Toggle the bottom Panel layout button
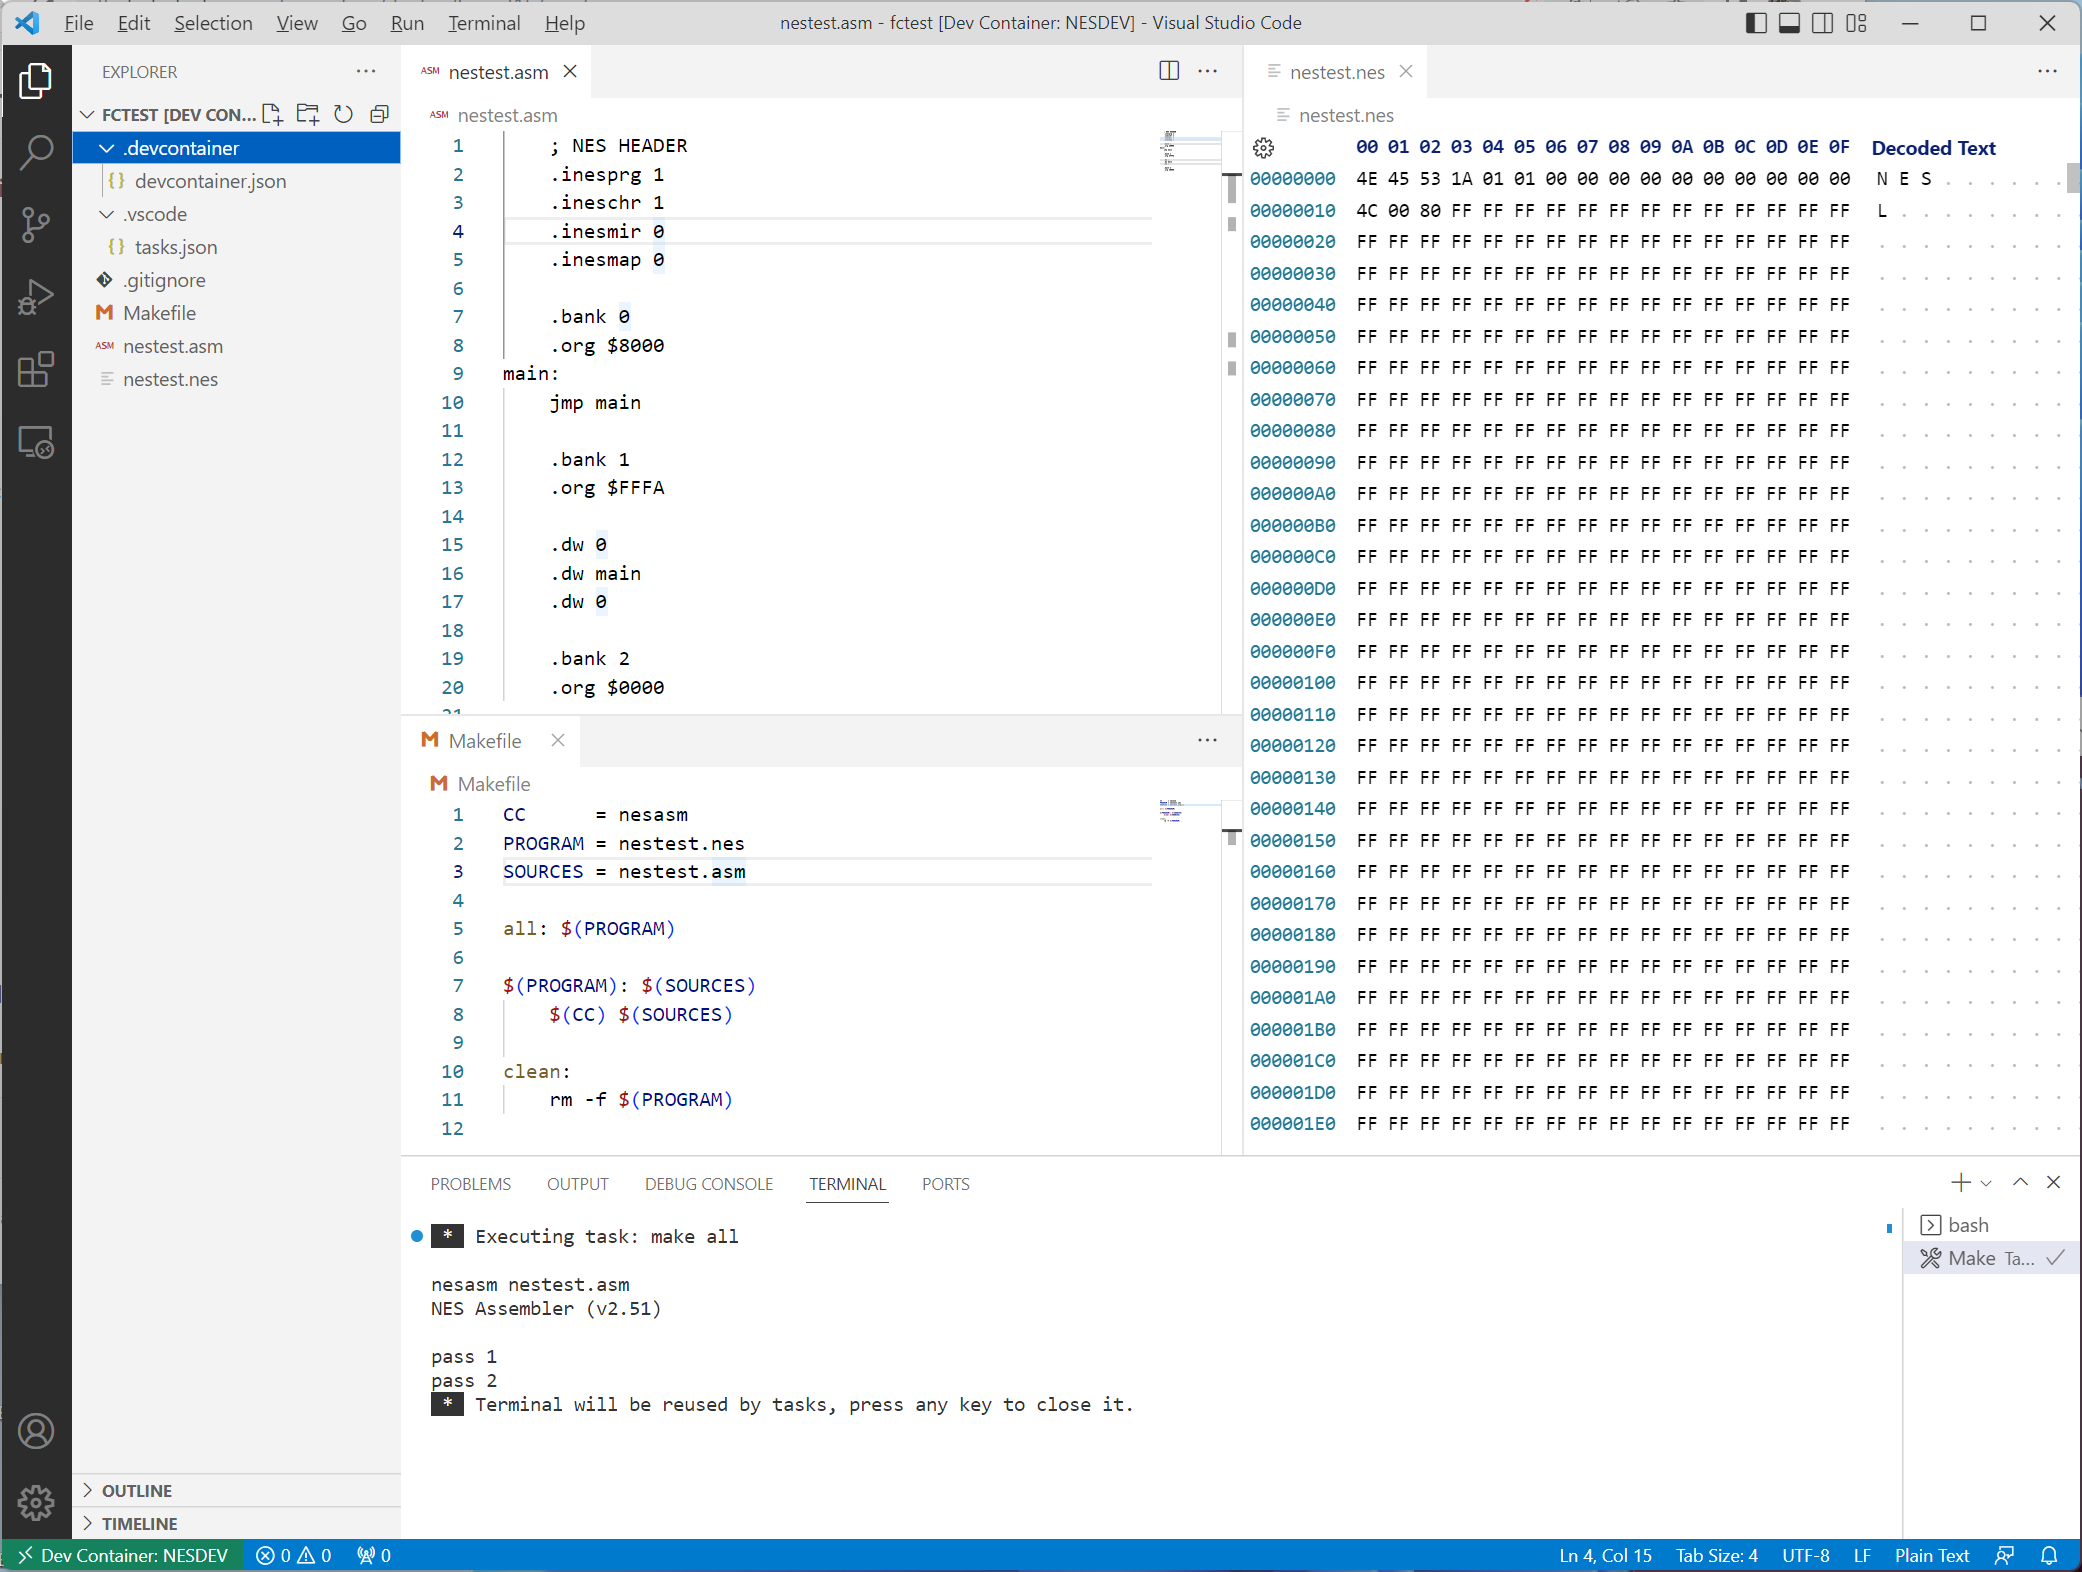2082x1572 pixels. click(1789, 23)
